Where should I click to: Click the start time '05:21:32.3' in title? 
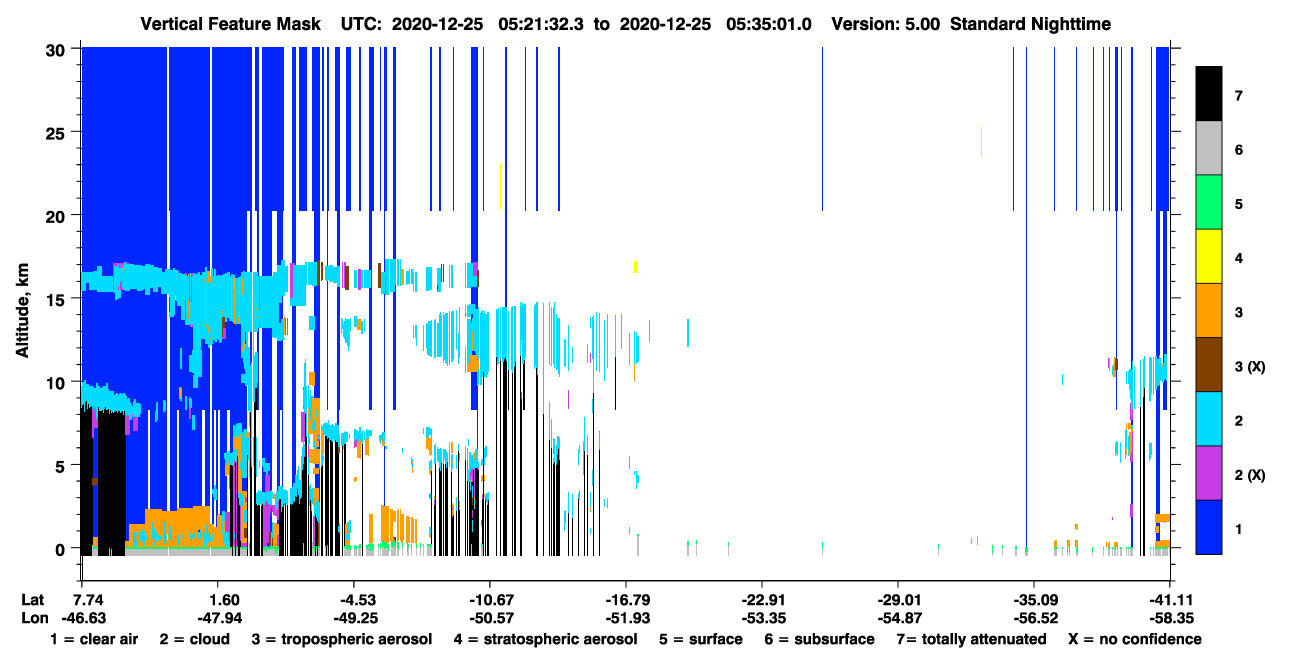[547, 24]
